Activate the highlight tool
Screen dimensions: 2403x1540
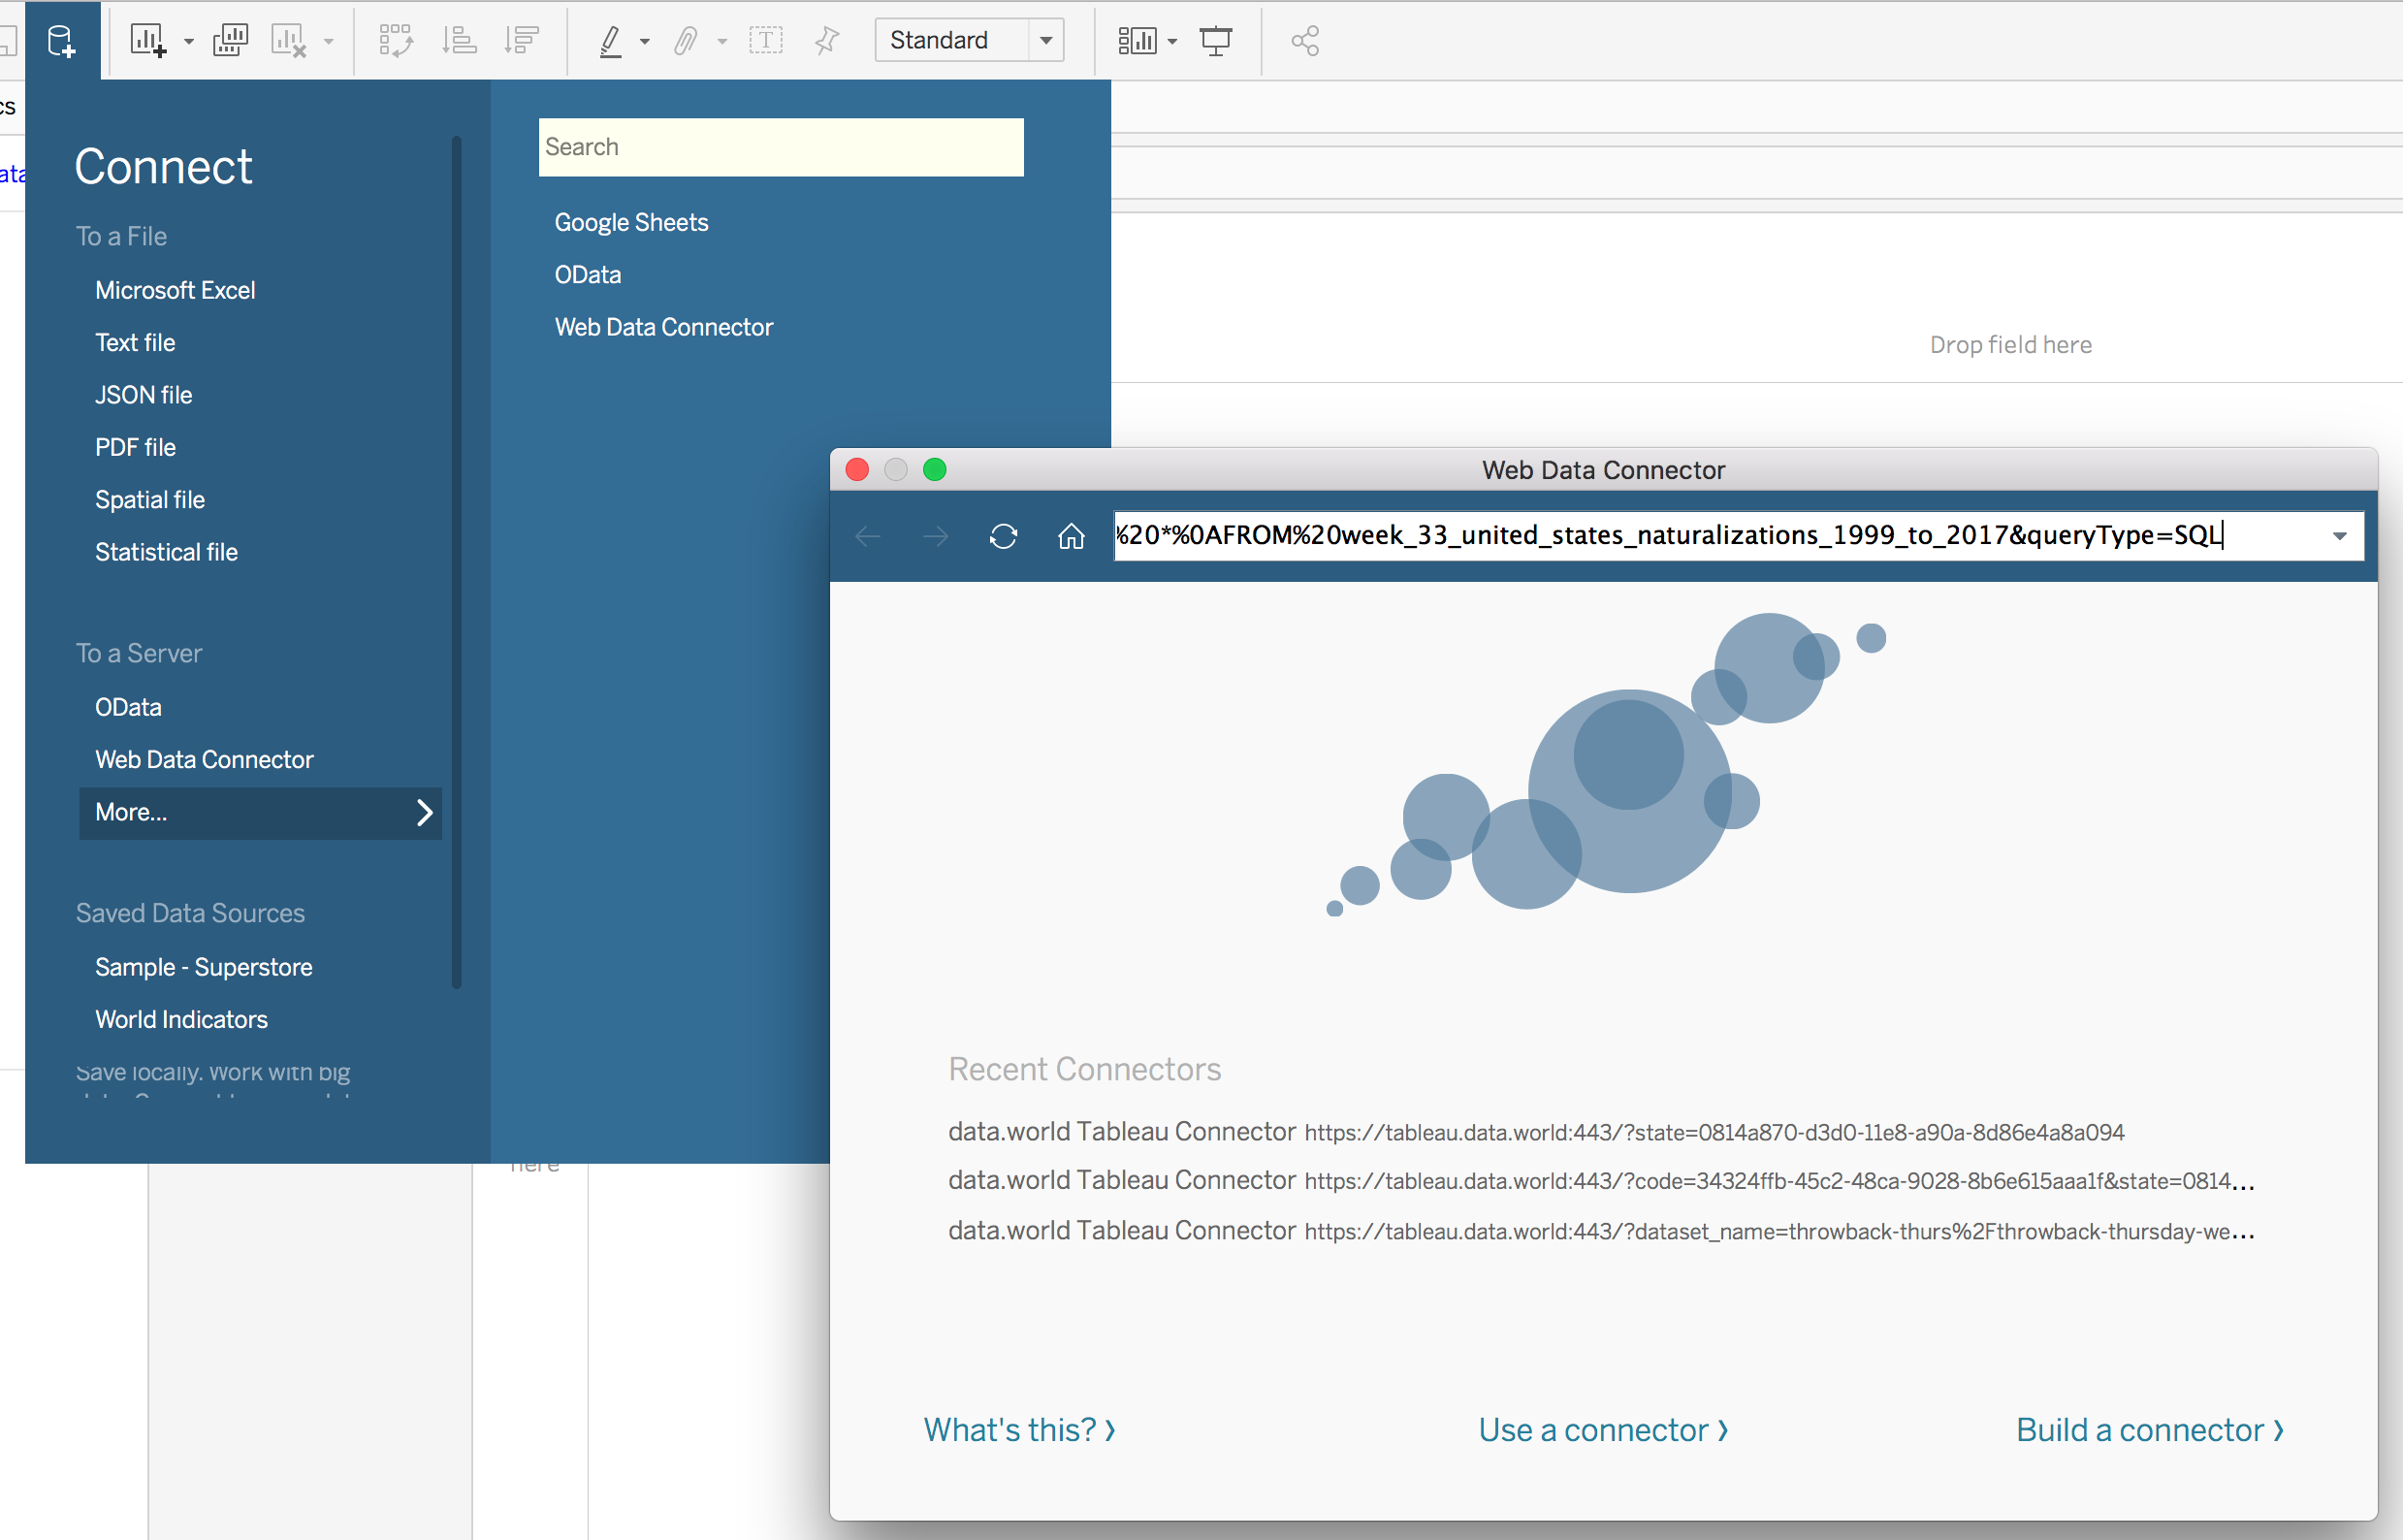pyautogui.click(x=610, y=40)
